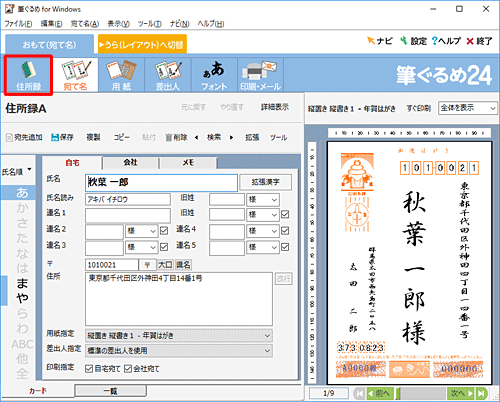The width and height of the screenshot is (500, 402).
Task: Click the 県名 prefecture name button
Action: 183,265
